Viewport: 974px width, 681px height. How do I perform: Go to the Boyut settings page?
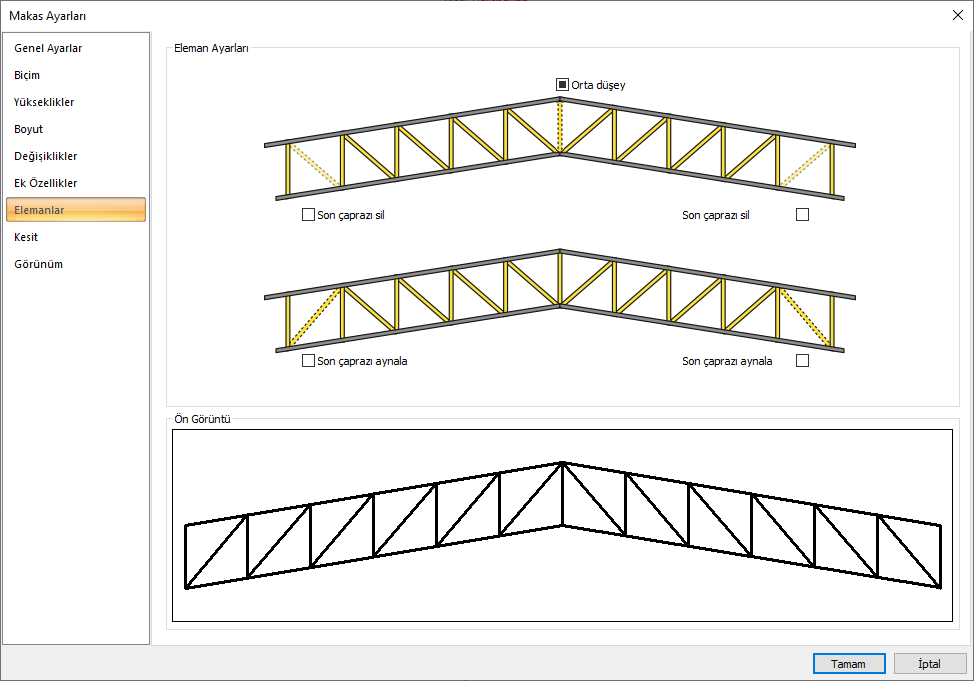[28, 129]
